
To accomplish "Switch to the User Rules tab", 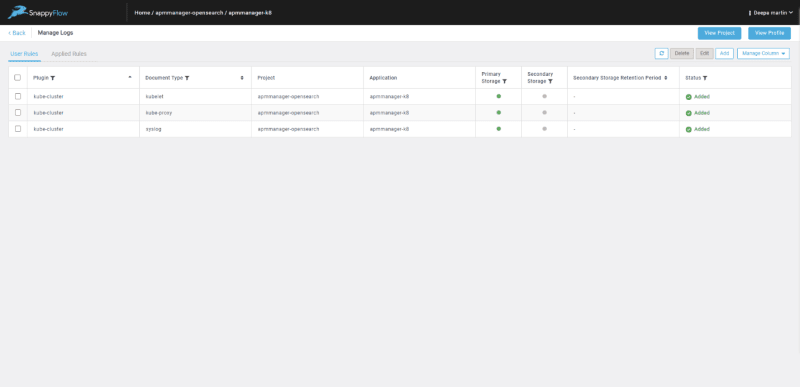I will coord(24,54).
